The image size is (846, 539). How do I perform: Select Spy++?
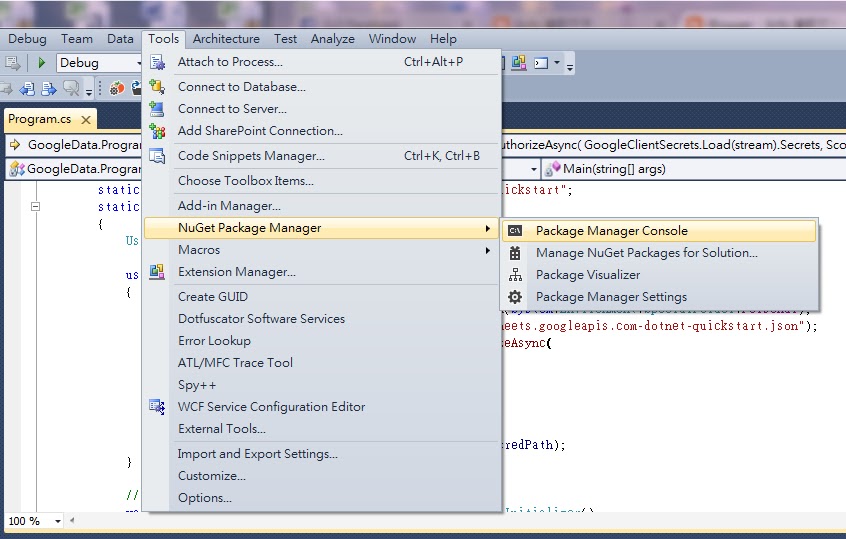point(322,385)
